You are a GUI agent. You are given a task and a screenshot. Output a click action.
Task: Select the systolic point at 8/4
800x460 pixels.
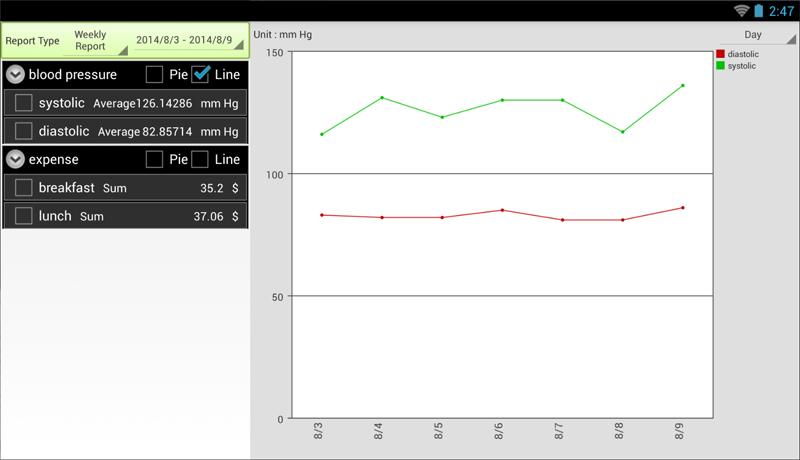tap(382, 97)
